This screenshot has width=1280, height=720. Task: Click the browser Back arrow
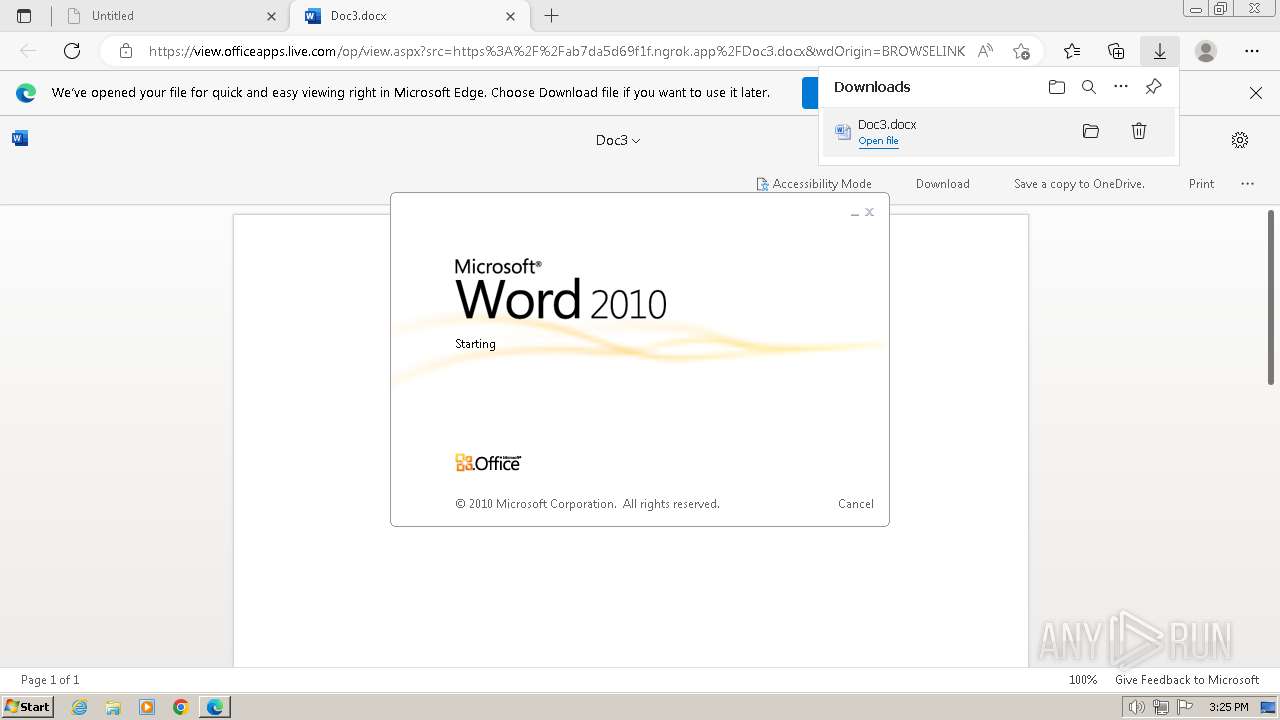pyautogui.click(x=28, y=51)
